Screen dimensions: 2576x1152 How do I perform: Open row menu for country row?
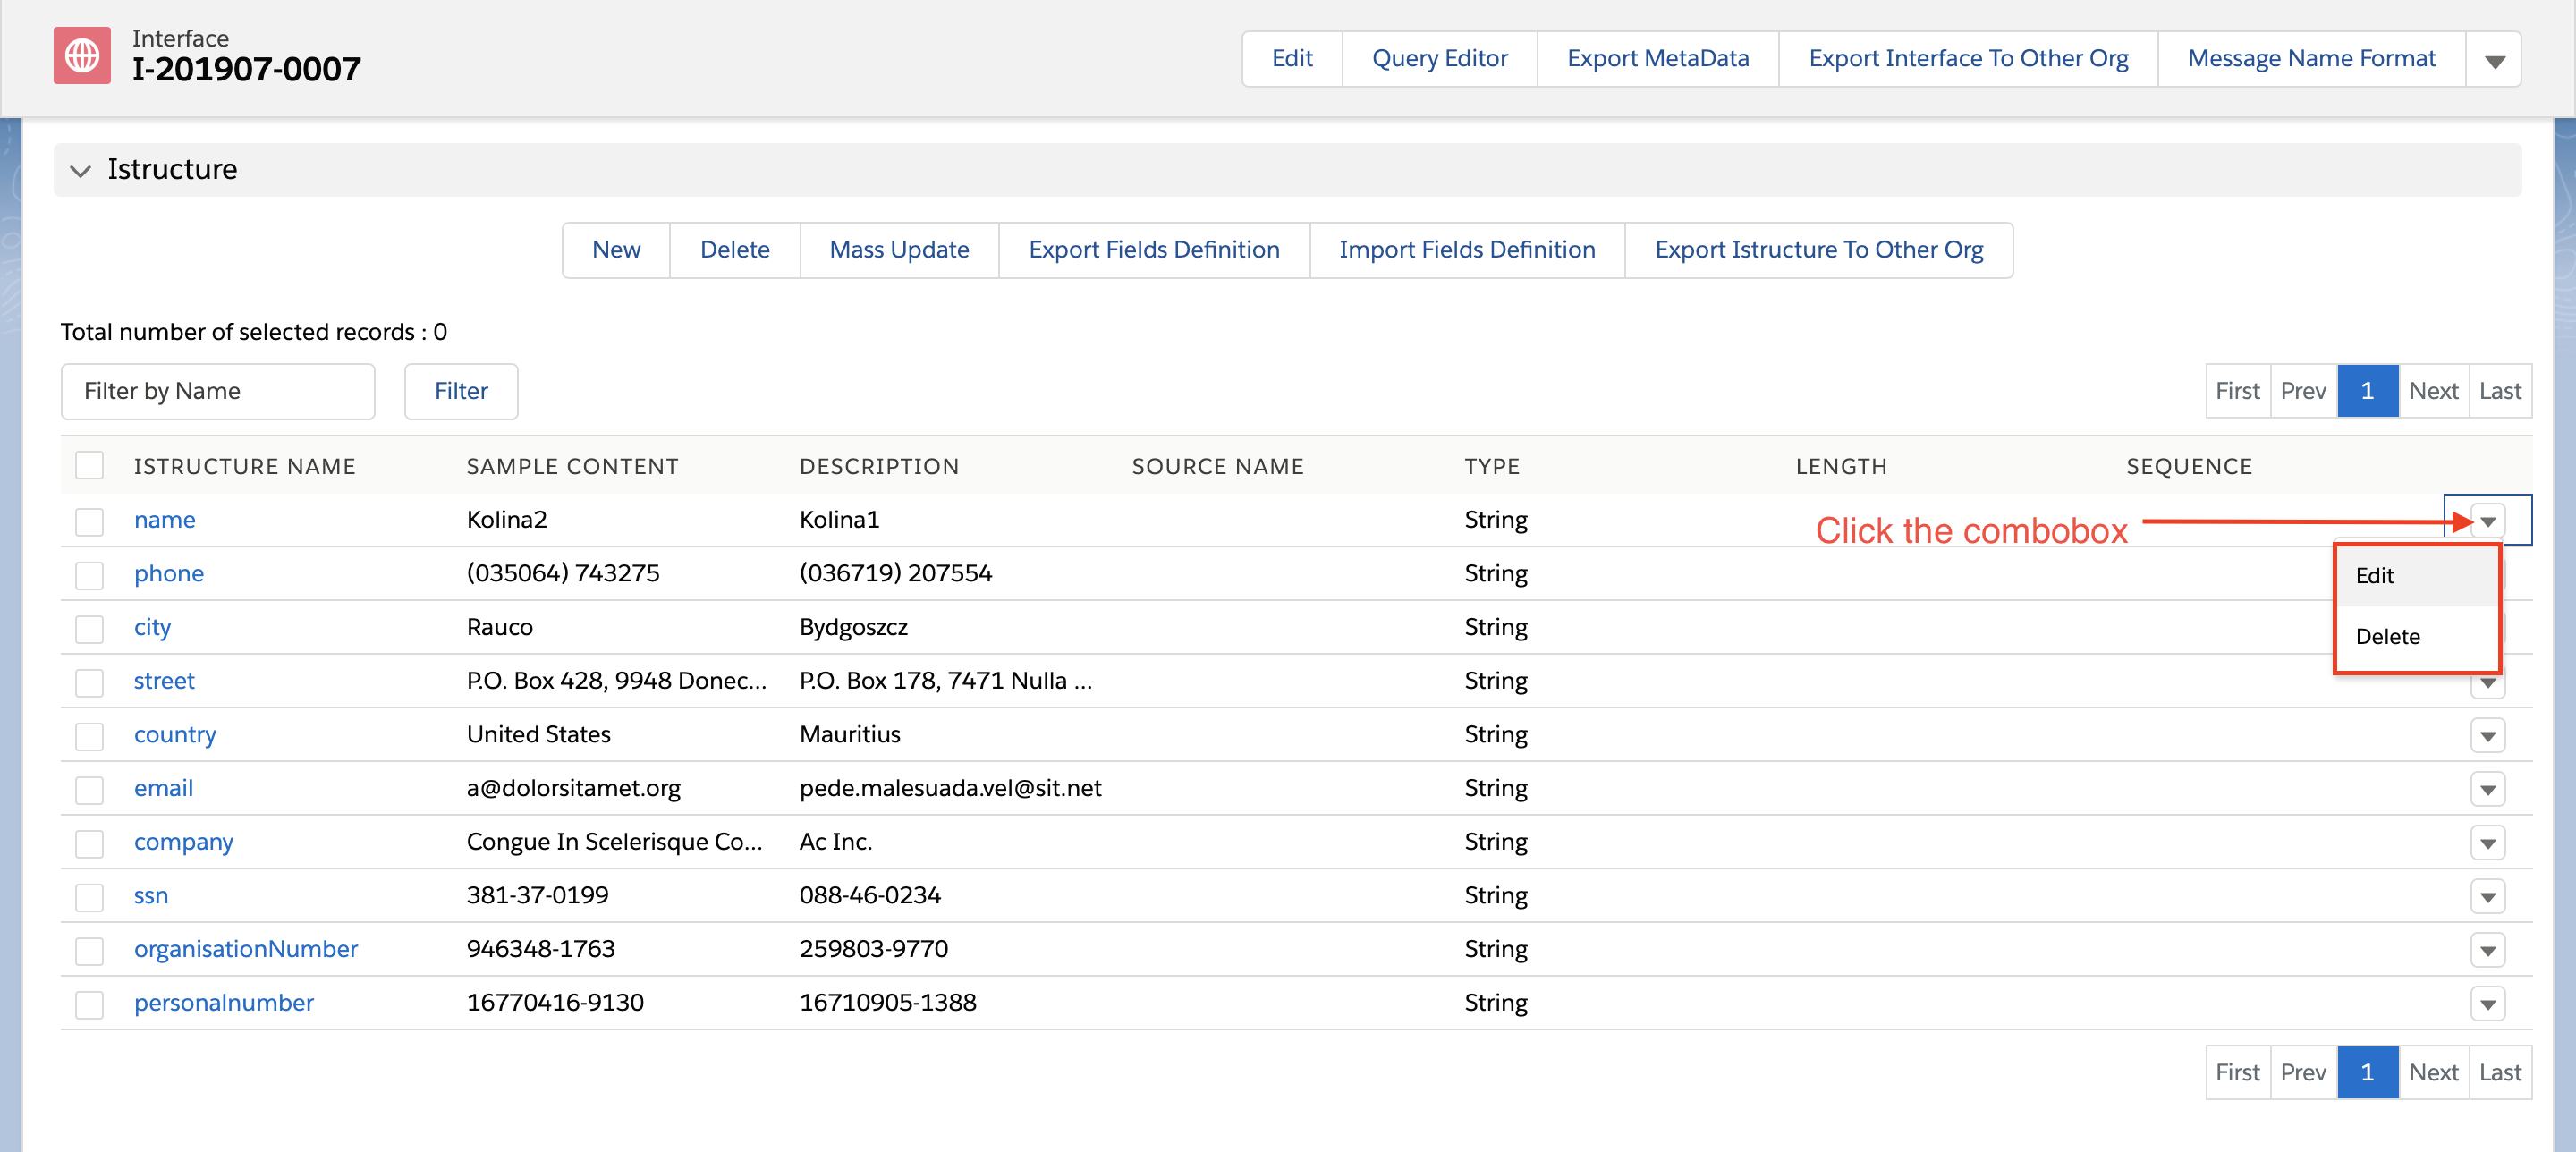(2487, 736)
